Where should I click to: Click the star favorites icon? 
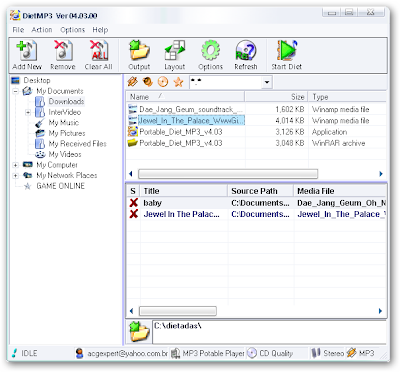coord(179,82)
